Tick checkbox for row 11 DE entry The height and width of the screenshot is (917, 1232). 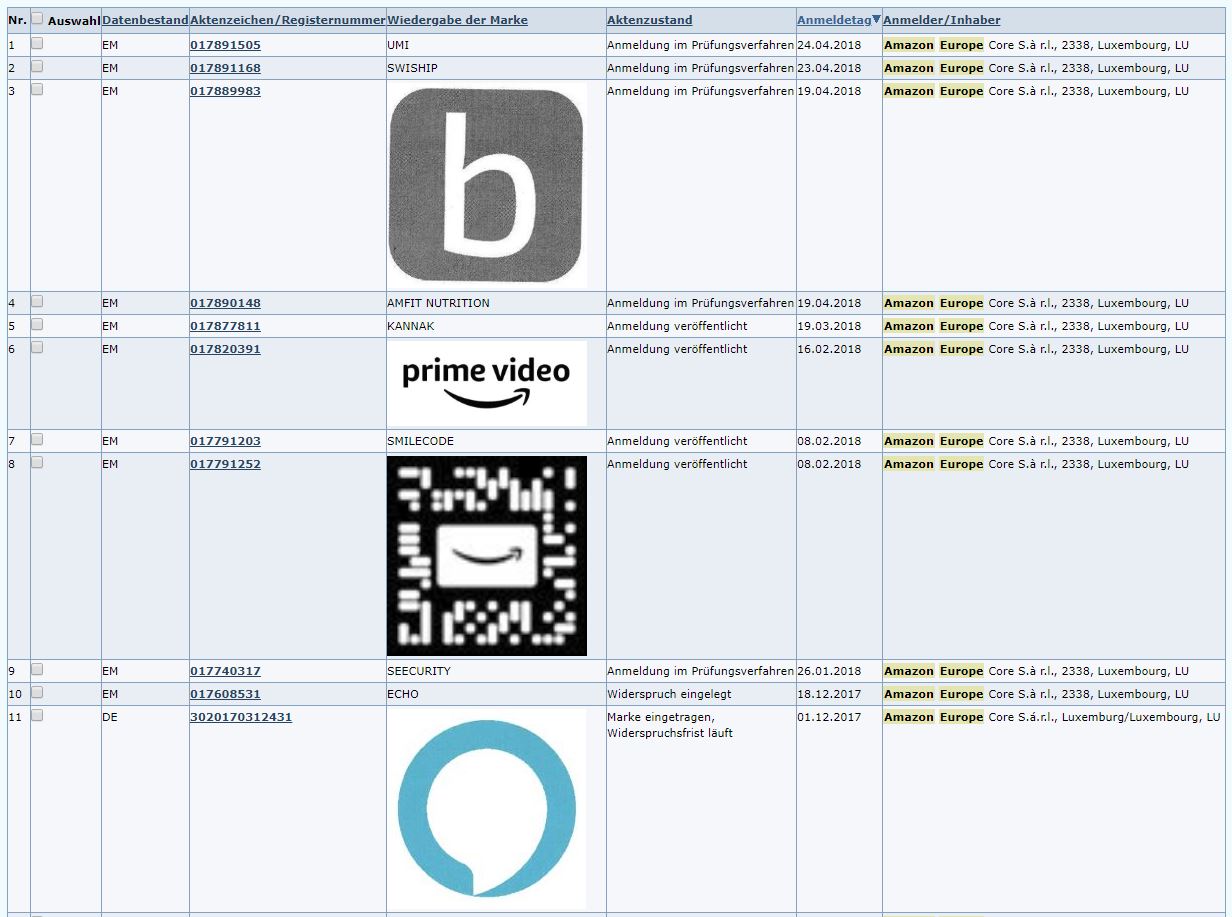click(x=37, y=715)
